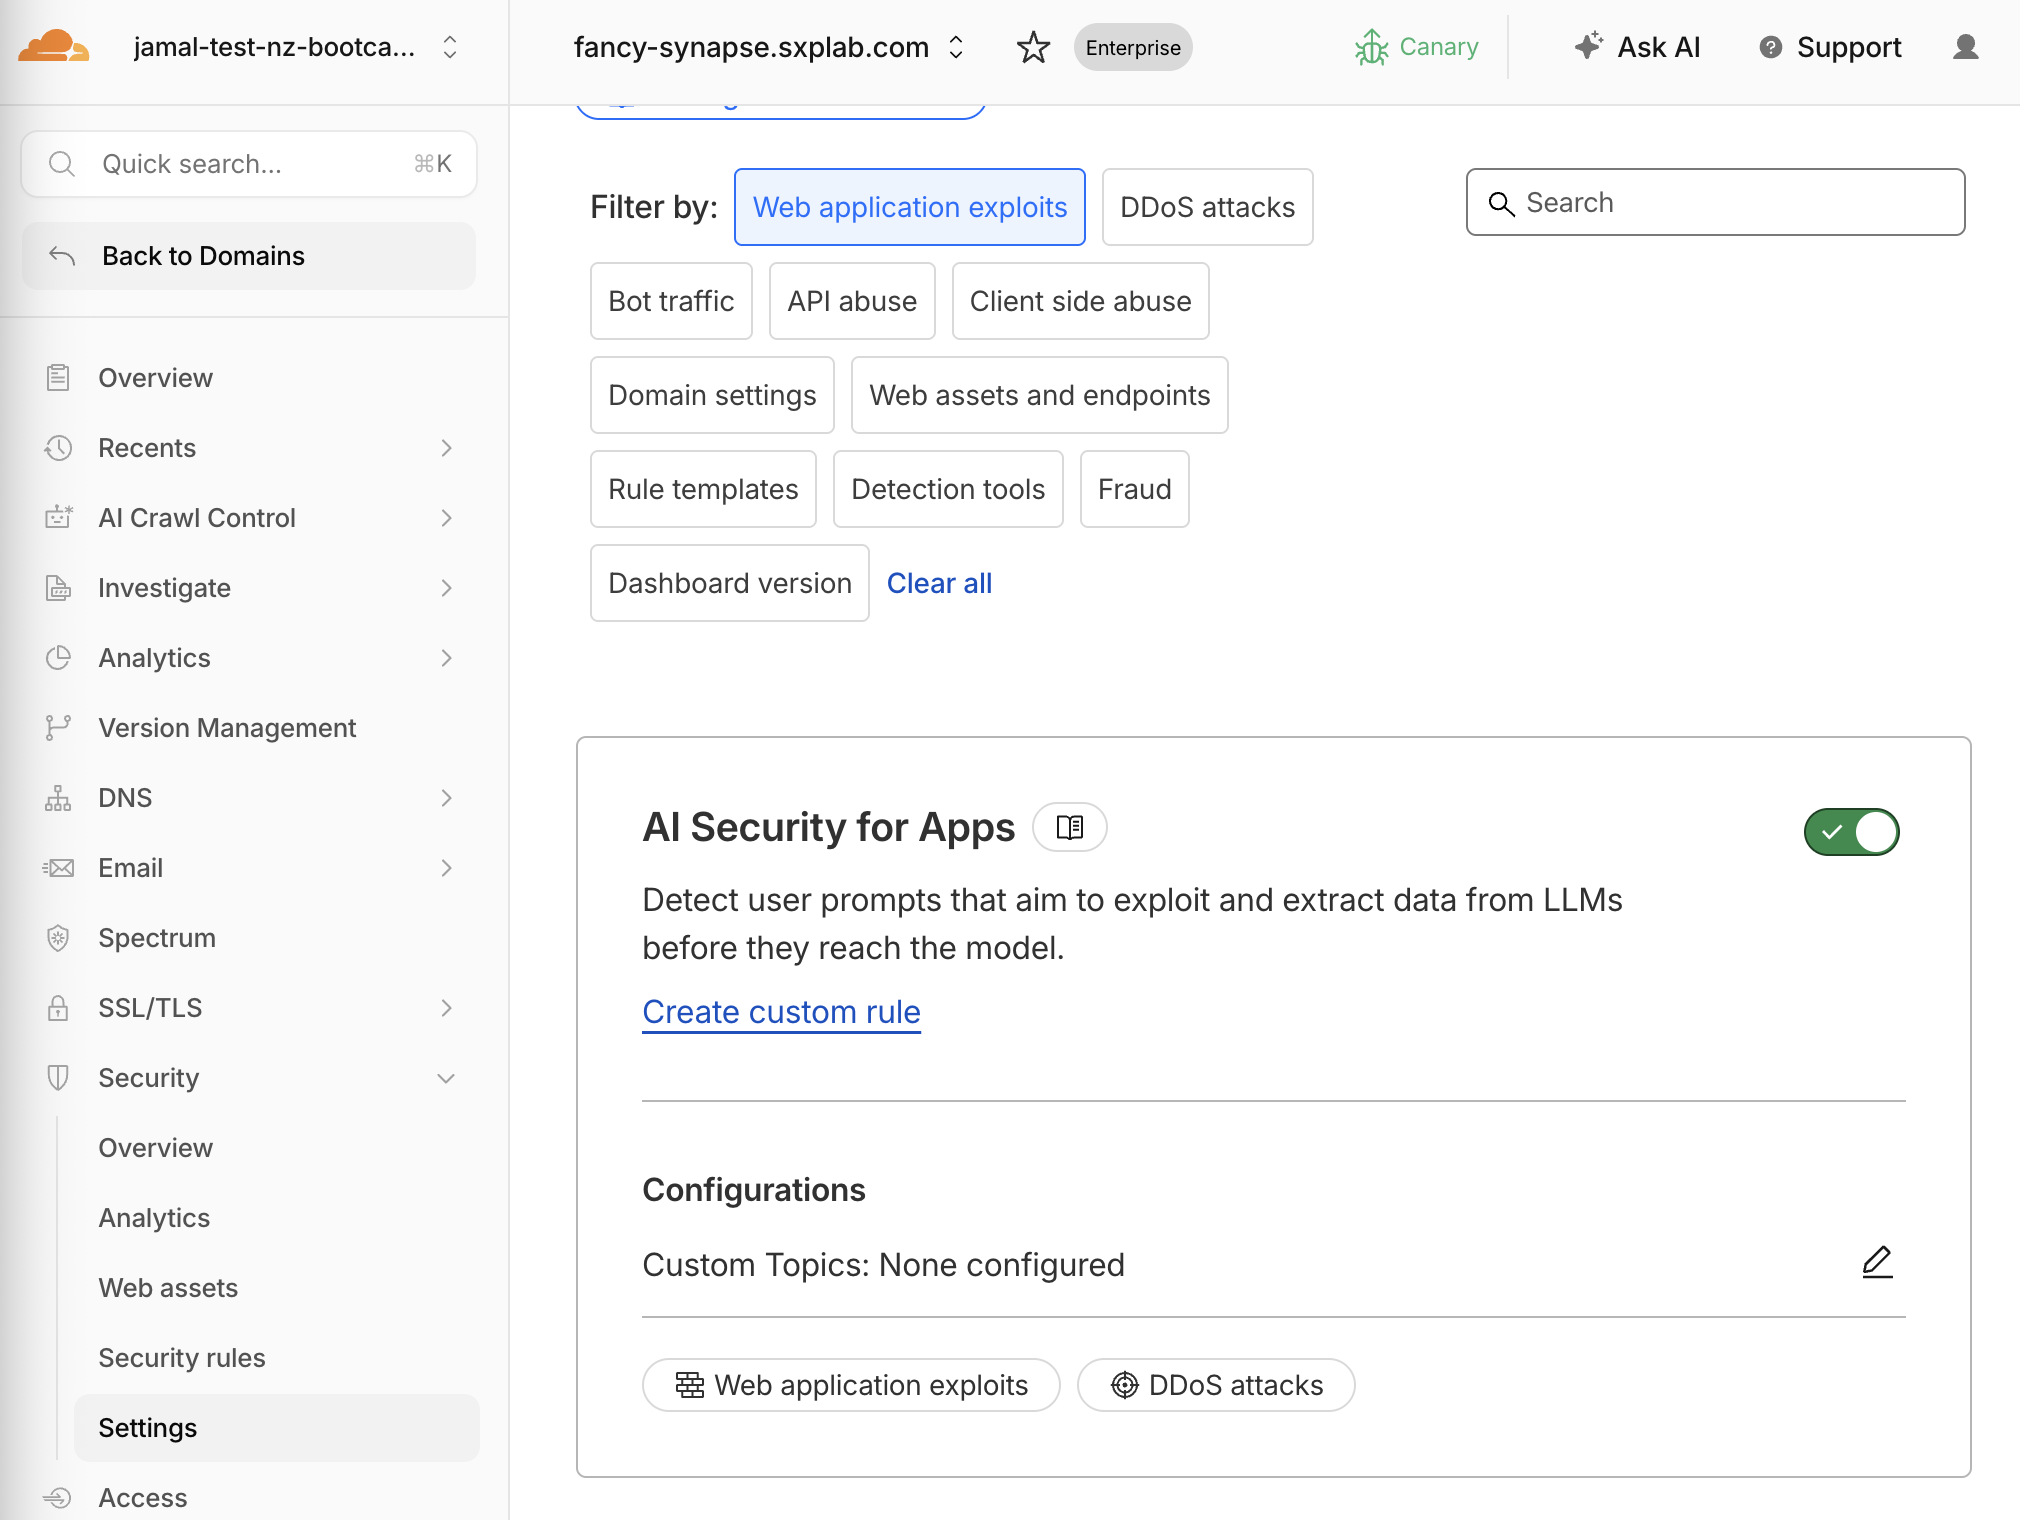Open the account switcher dropdown

(x=450, y=47)
